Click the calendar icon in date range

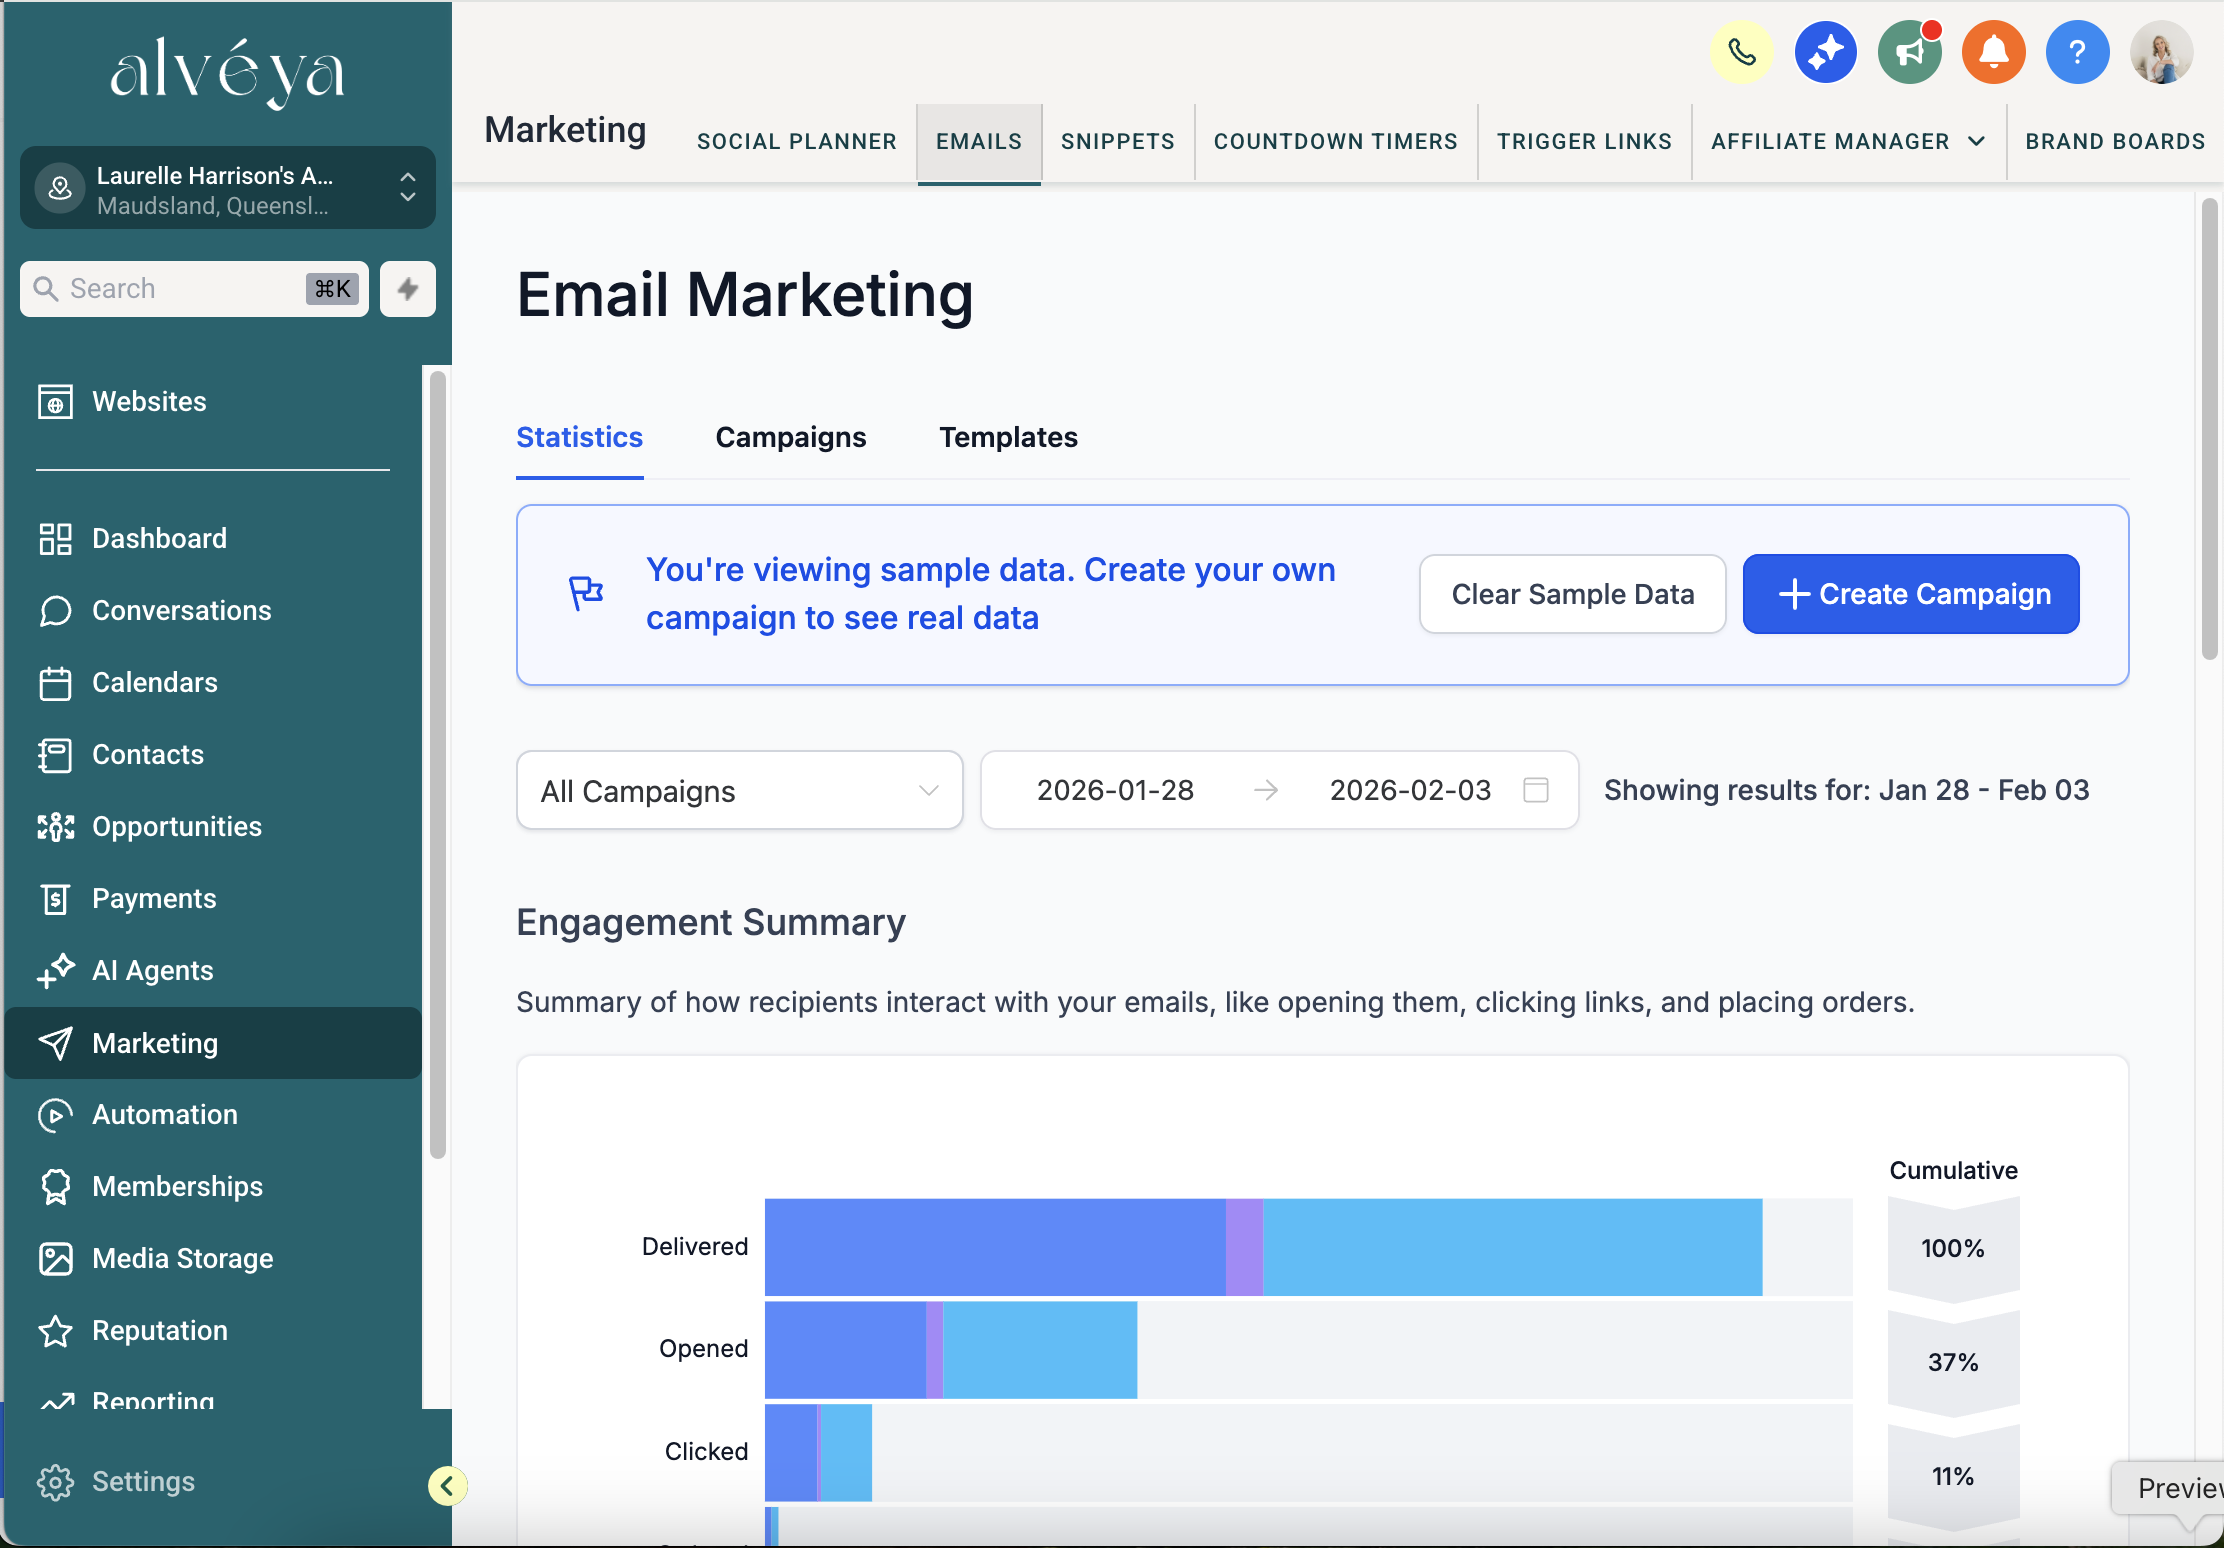1536,790
